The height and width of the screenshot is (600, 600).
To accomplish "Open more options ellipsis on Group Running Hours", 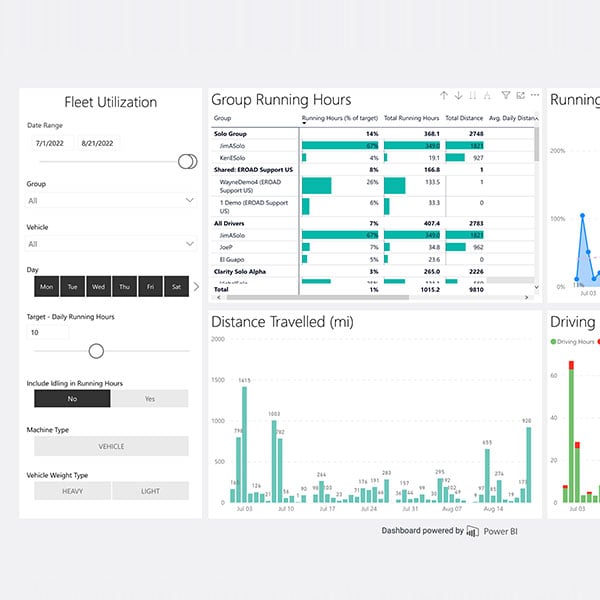I will point(535,95).
